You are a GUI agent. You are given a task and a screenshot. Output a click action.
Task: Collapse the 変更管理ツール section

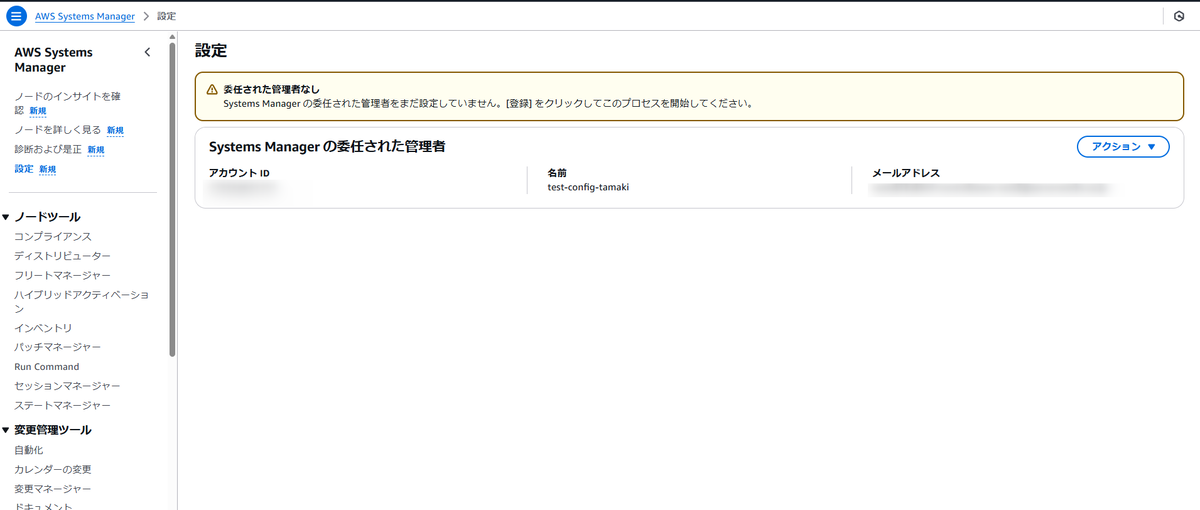[x=6, y=430]
